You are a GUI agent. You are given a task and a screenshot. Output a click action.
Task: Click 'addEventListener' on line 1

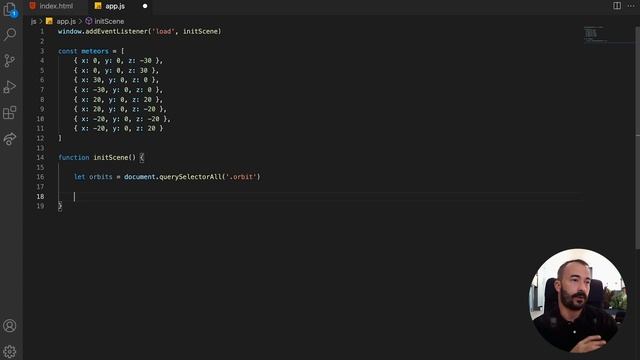pyautogui.click(x=116, y=31)
